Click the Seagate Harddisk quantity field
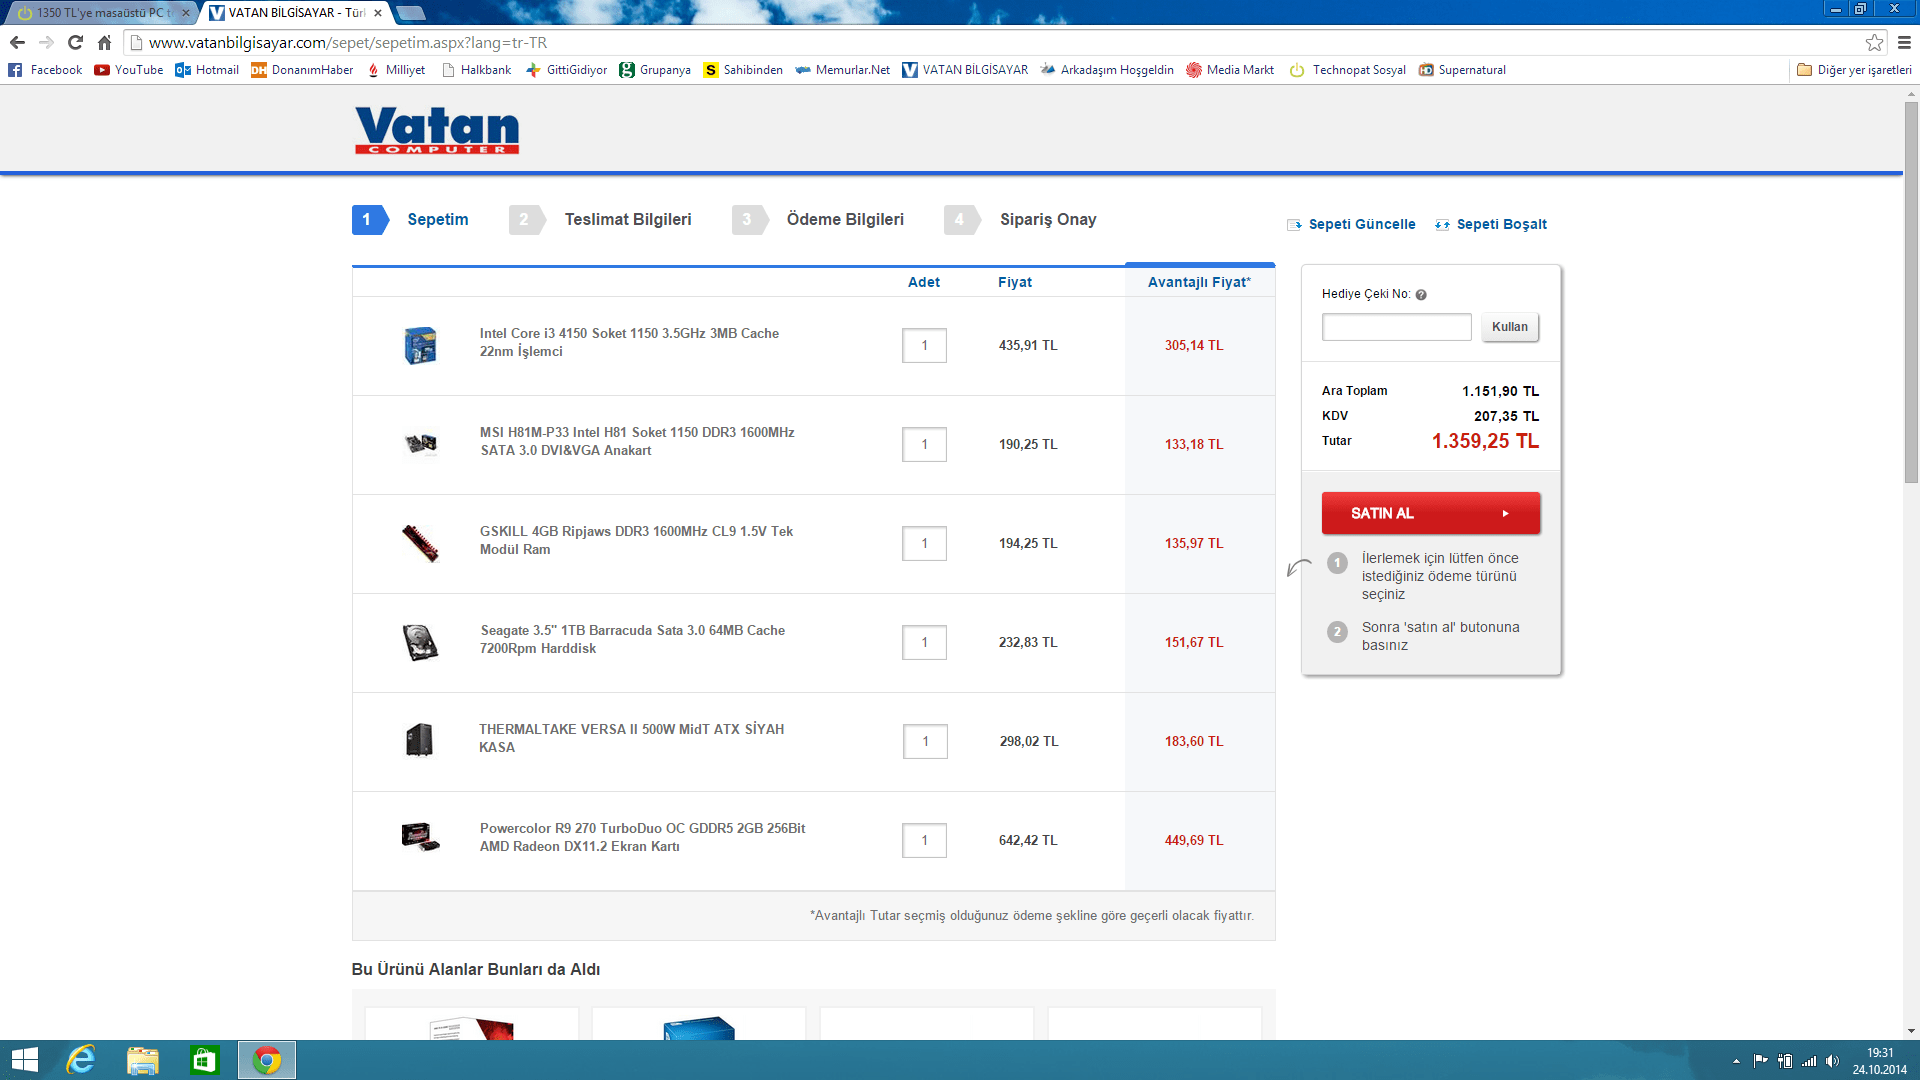Image resolution: width=1920 pixels, height=1080 pixels. point(924,642)
